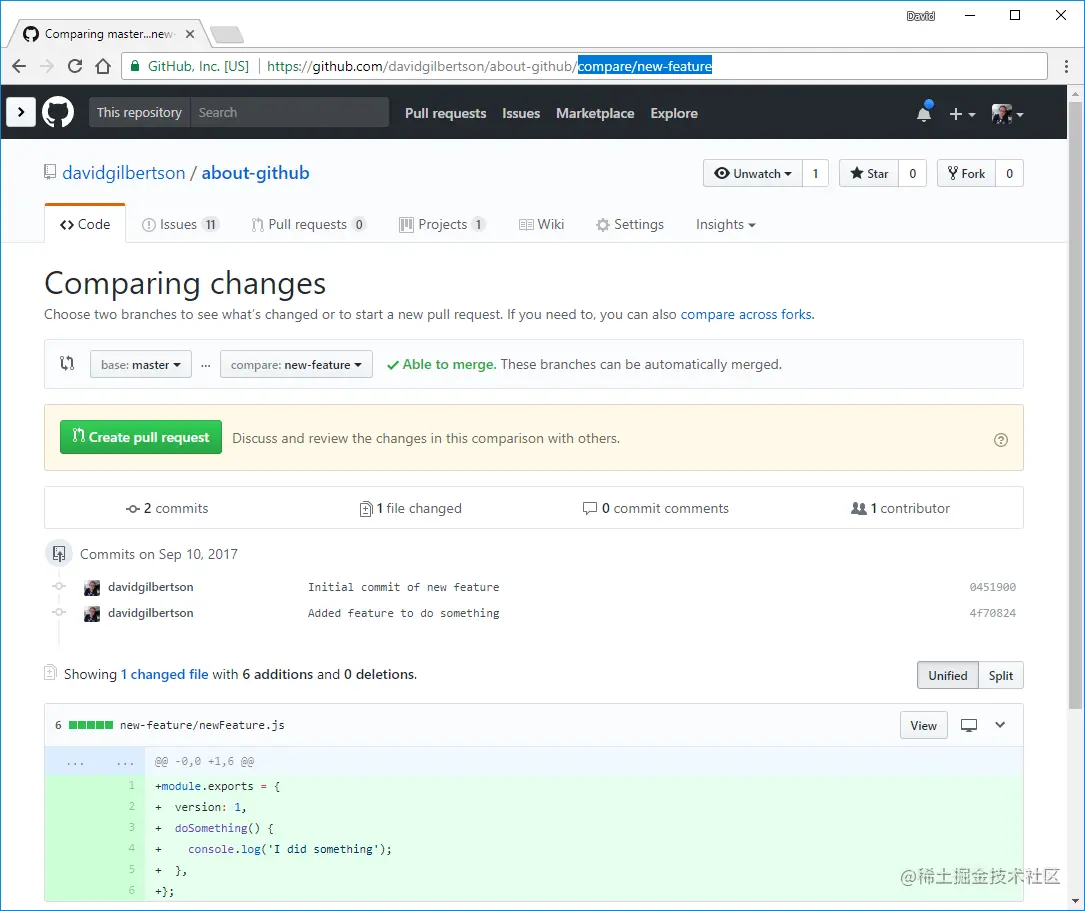Click avatar on Added feature commit row
The image size is (1085, 911).
coord(92,614)
